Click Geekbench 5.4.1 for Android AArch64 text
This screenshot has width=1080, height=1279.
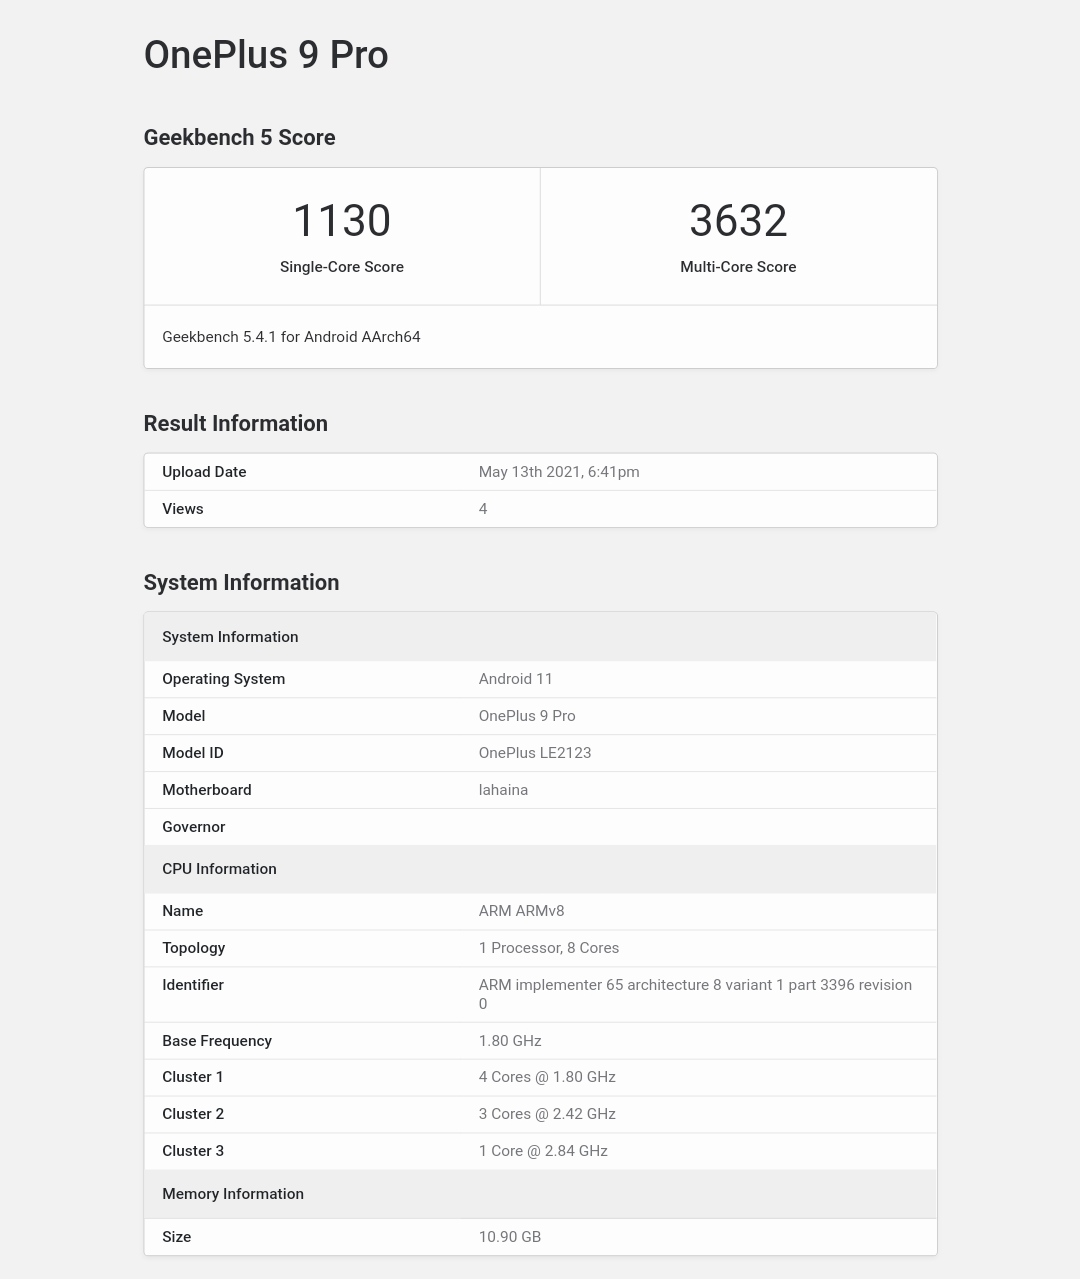click(x=291, y=337)
